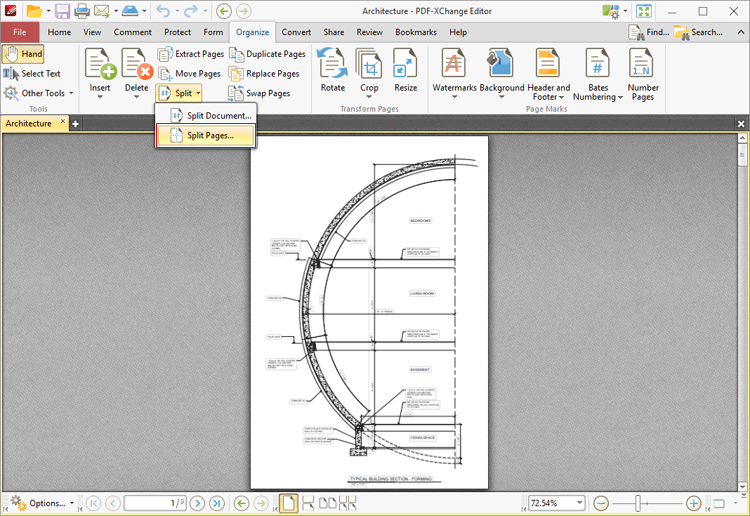Image resolution: width=750 pixels, height=516 pixels.
Task: Expand the arrow under Crop
Action: (x=369, y=97)
